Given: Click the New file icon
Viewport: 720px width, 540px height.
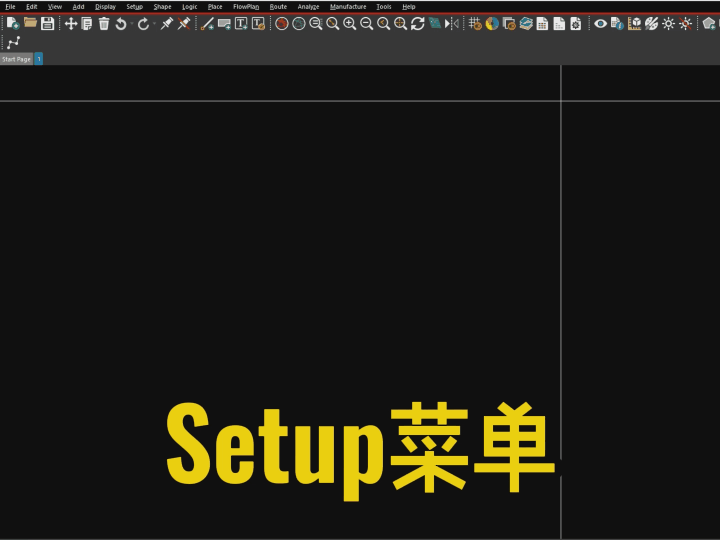Looking at the screenshot, I should coord(13,23).
